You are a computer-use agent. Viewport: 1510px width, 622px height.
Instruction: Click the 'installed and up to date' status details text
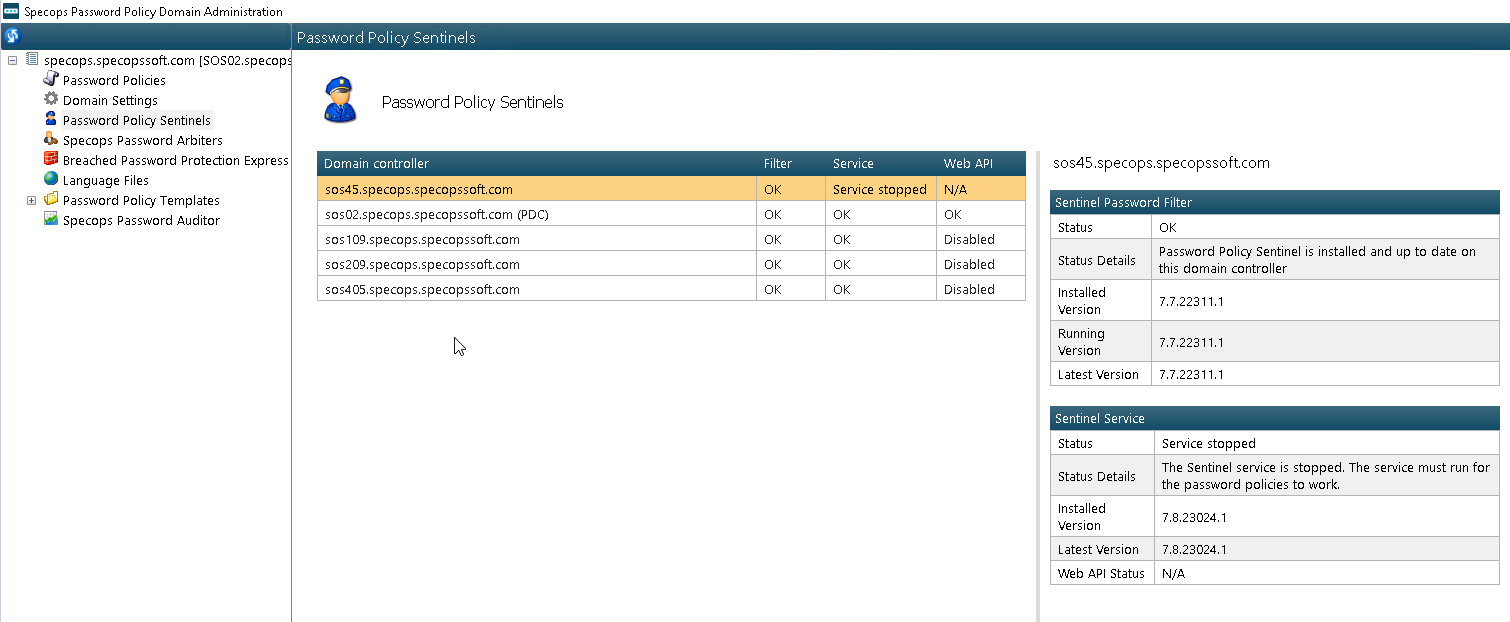pyautogui.click(x=1317, y=260)
